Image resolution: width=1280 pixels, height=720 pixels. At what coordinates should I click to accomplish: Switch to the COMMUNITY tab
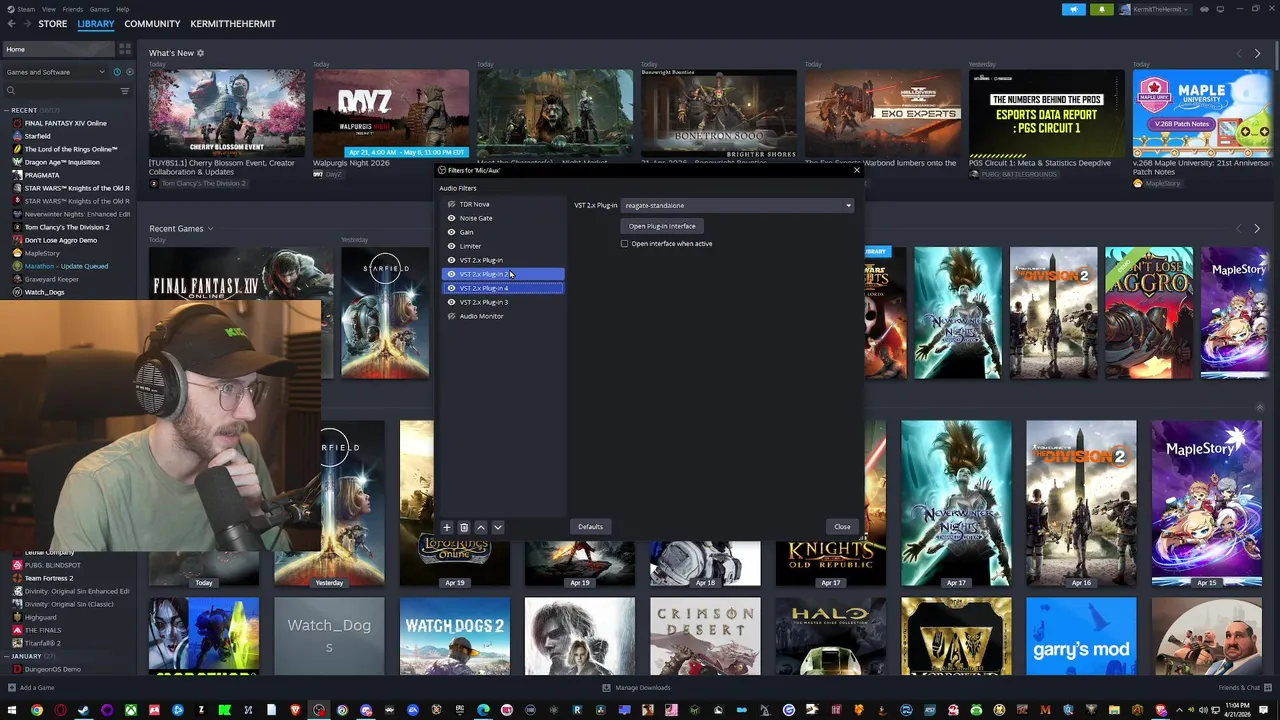pos(152,24)
